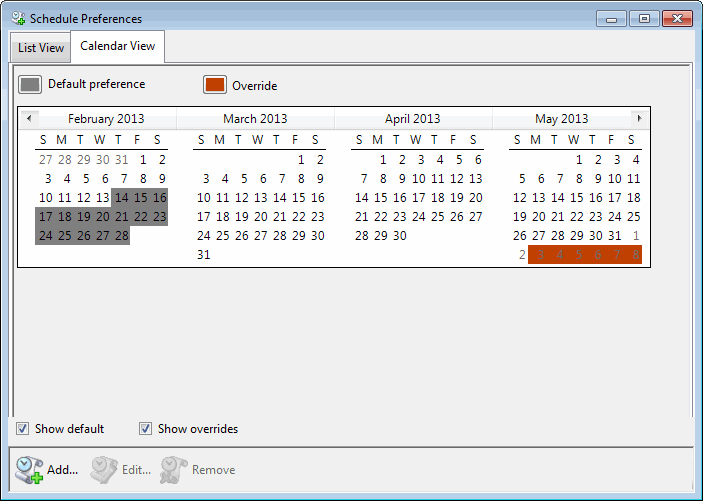Go to previous month with left arrow
703x501 pixels.
click(x=28, y=118)
